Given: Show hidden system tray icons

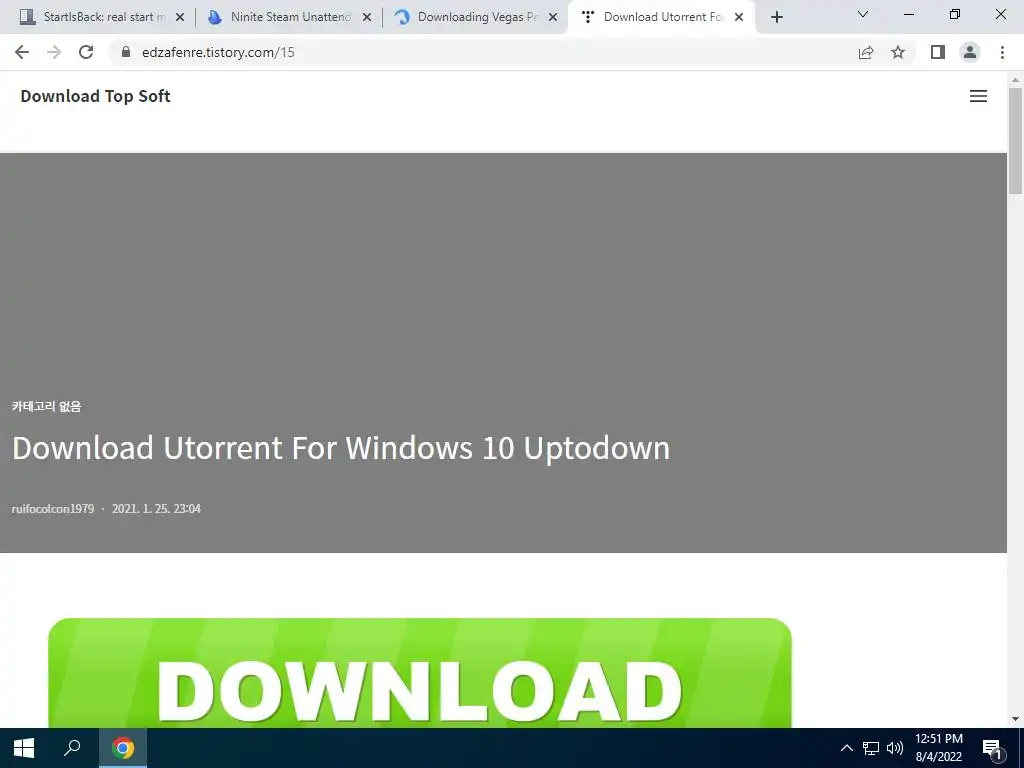Looking at the screenshot, I should (846, 748).
